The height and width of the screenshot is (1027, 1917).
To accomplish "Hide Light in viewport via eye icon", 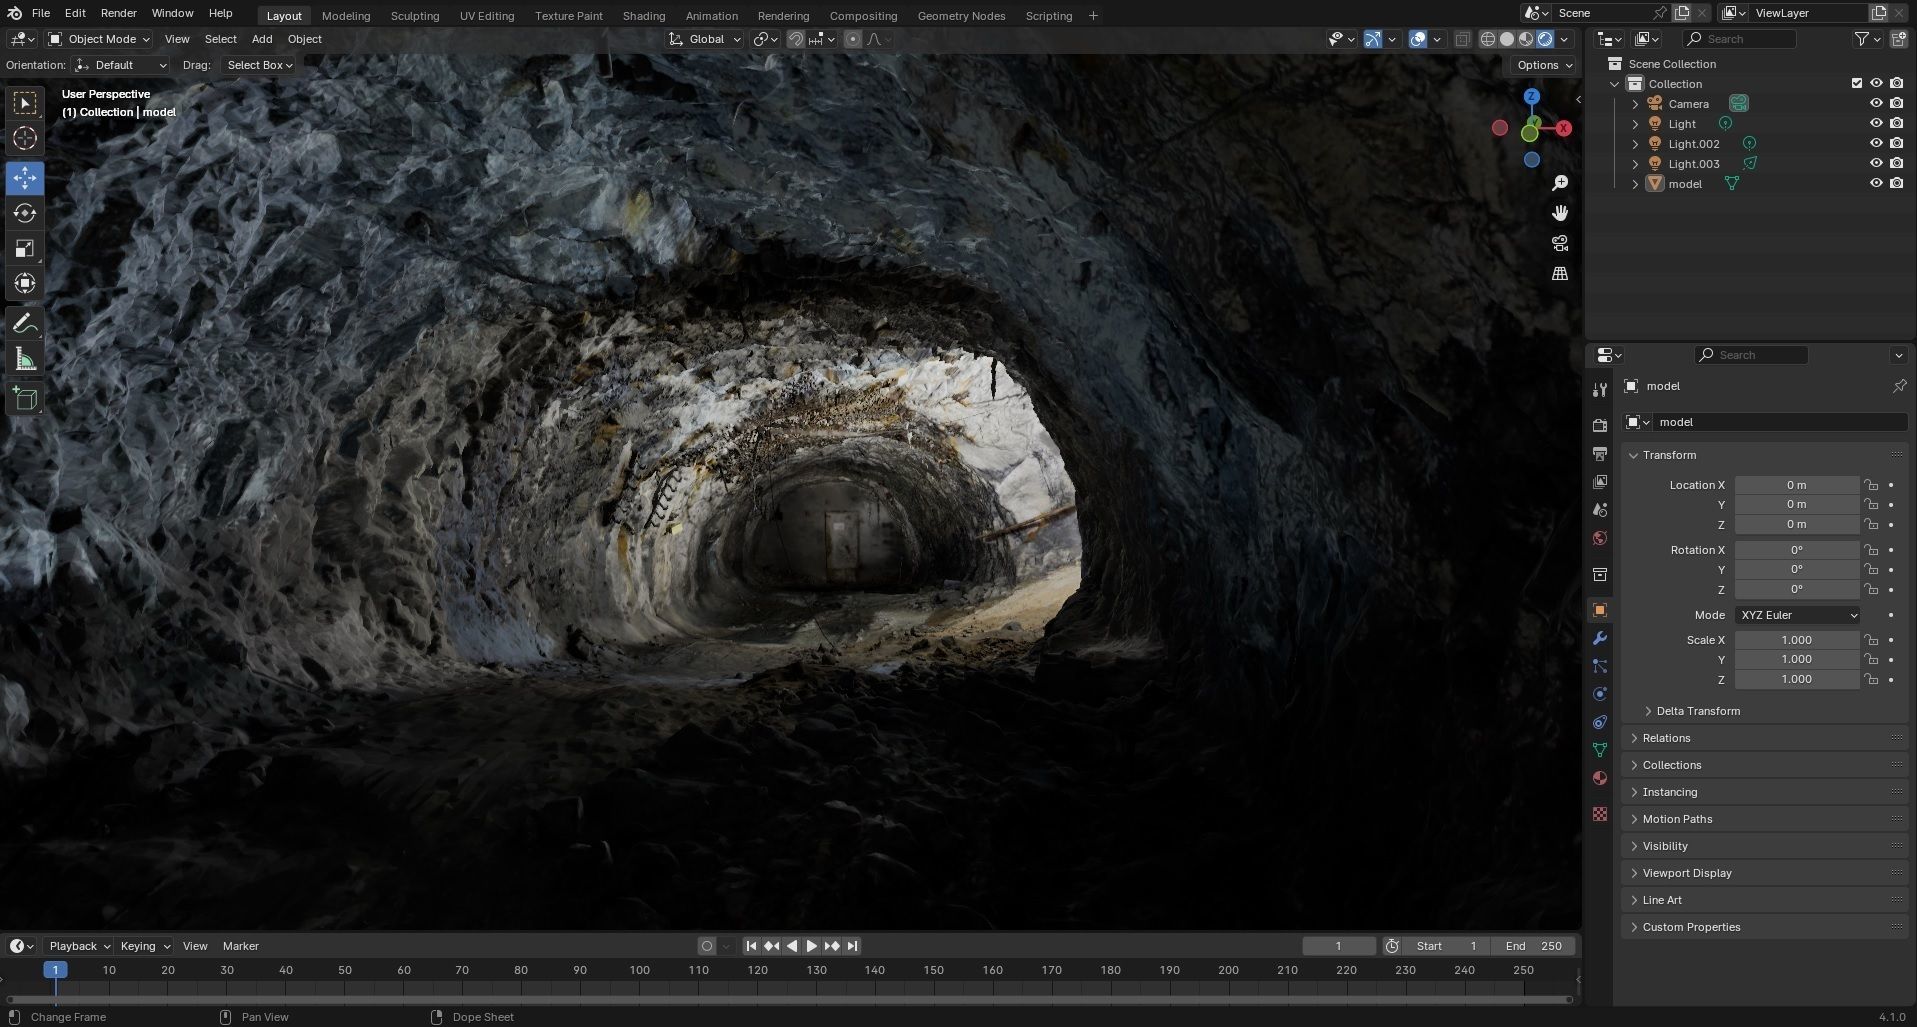I will 1876,123.
